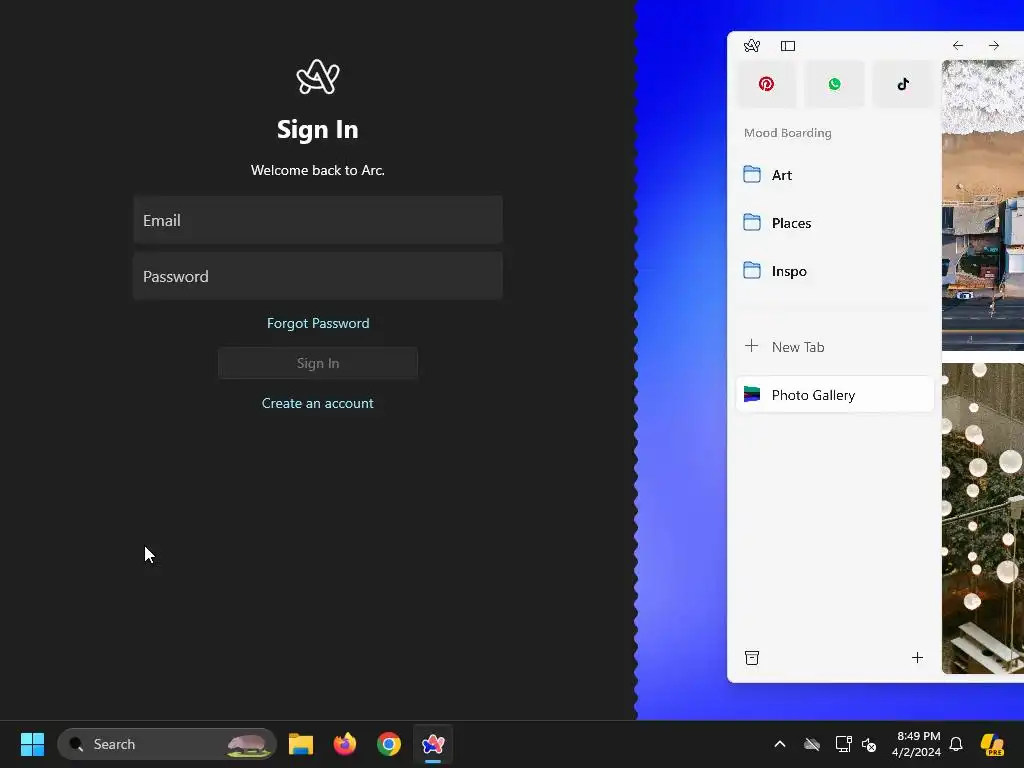Screen dimensions: 1024x768
Task: Click the Password input field
Action: coord(318,276)
